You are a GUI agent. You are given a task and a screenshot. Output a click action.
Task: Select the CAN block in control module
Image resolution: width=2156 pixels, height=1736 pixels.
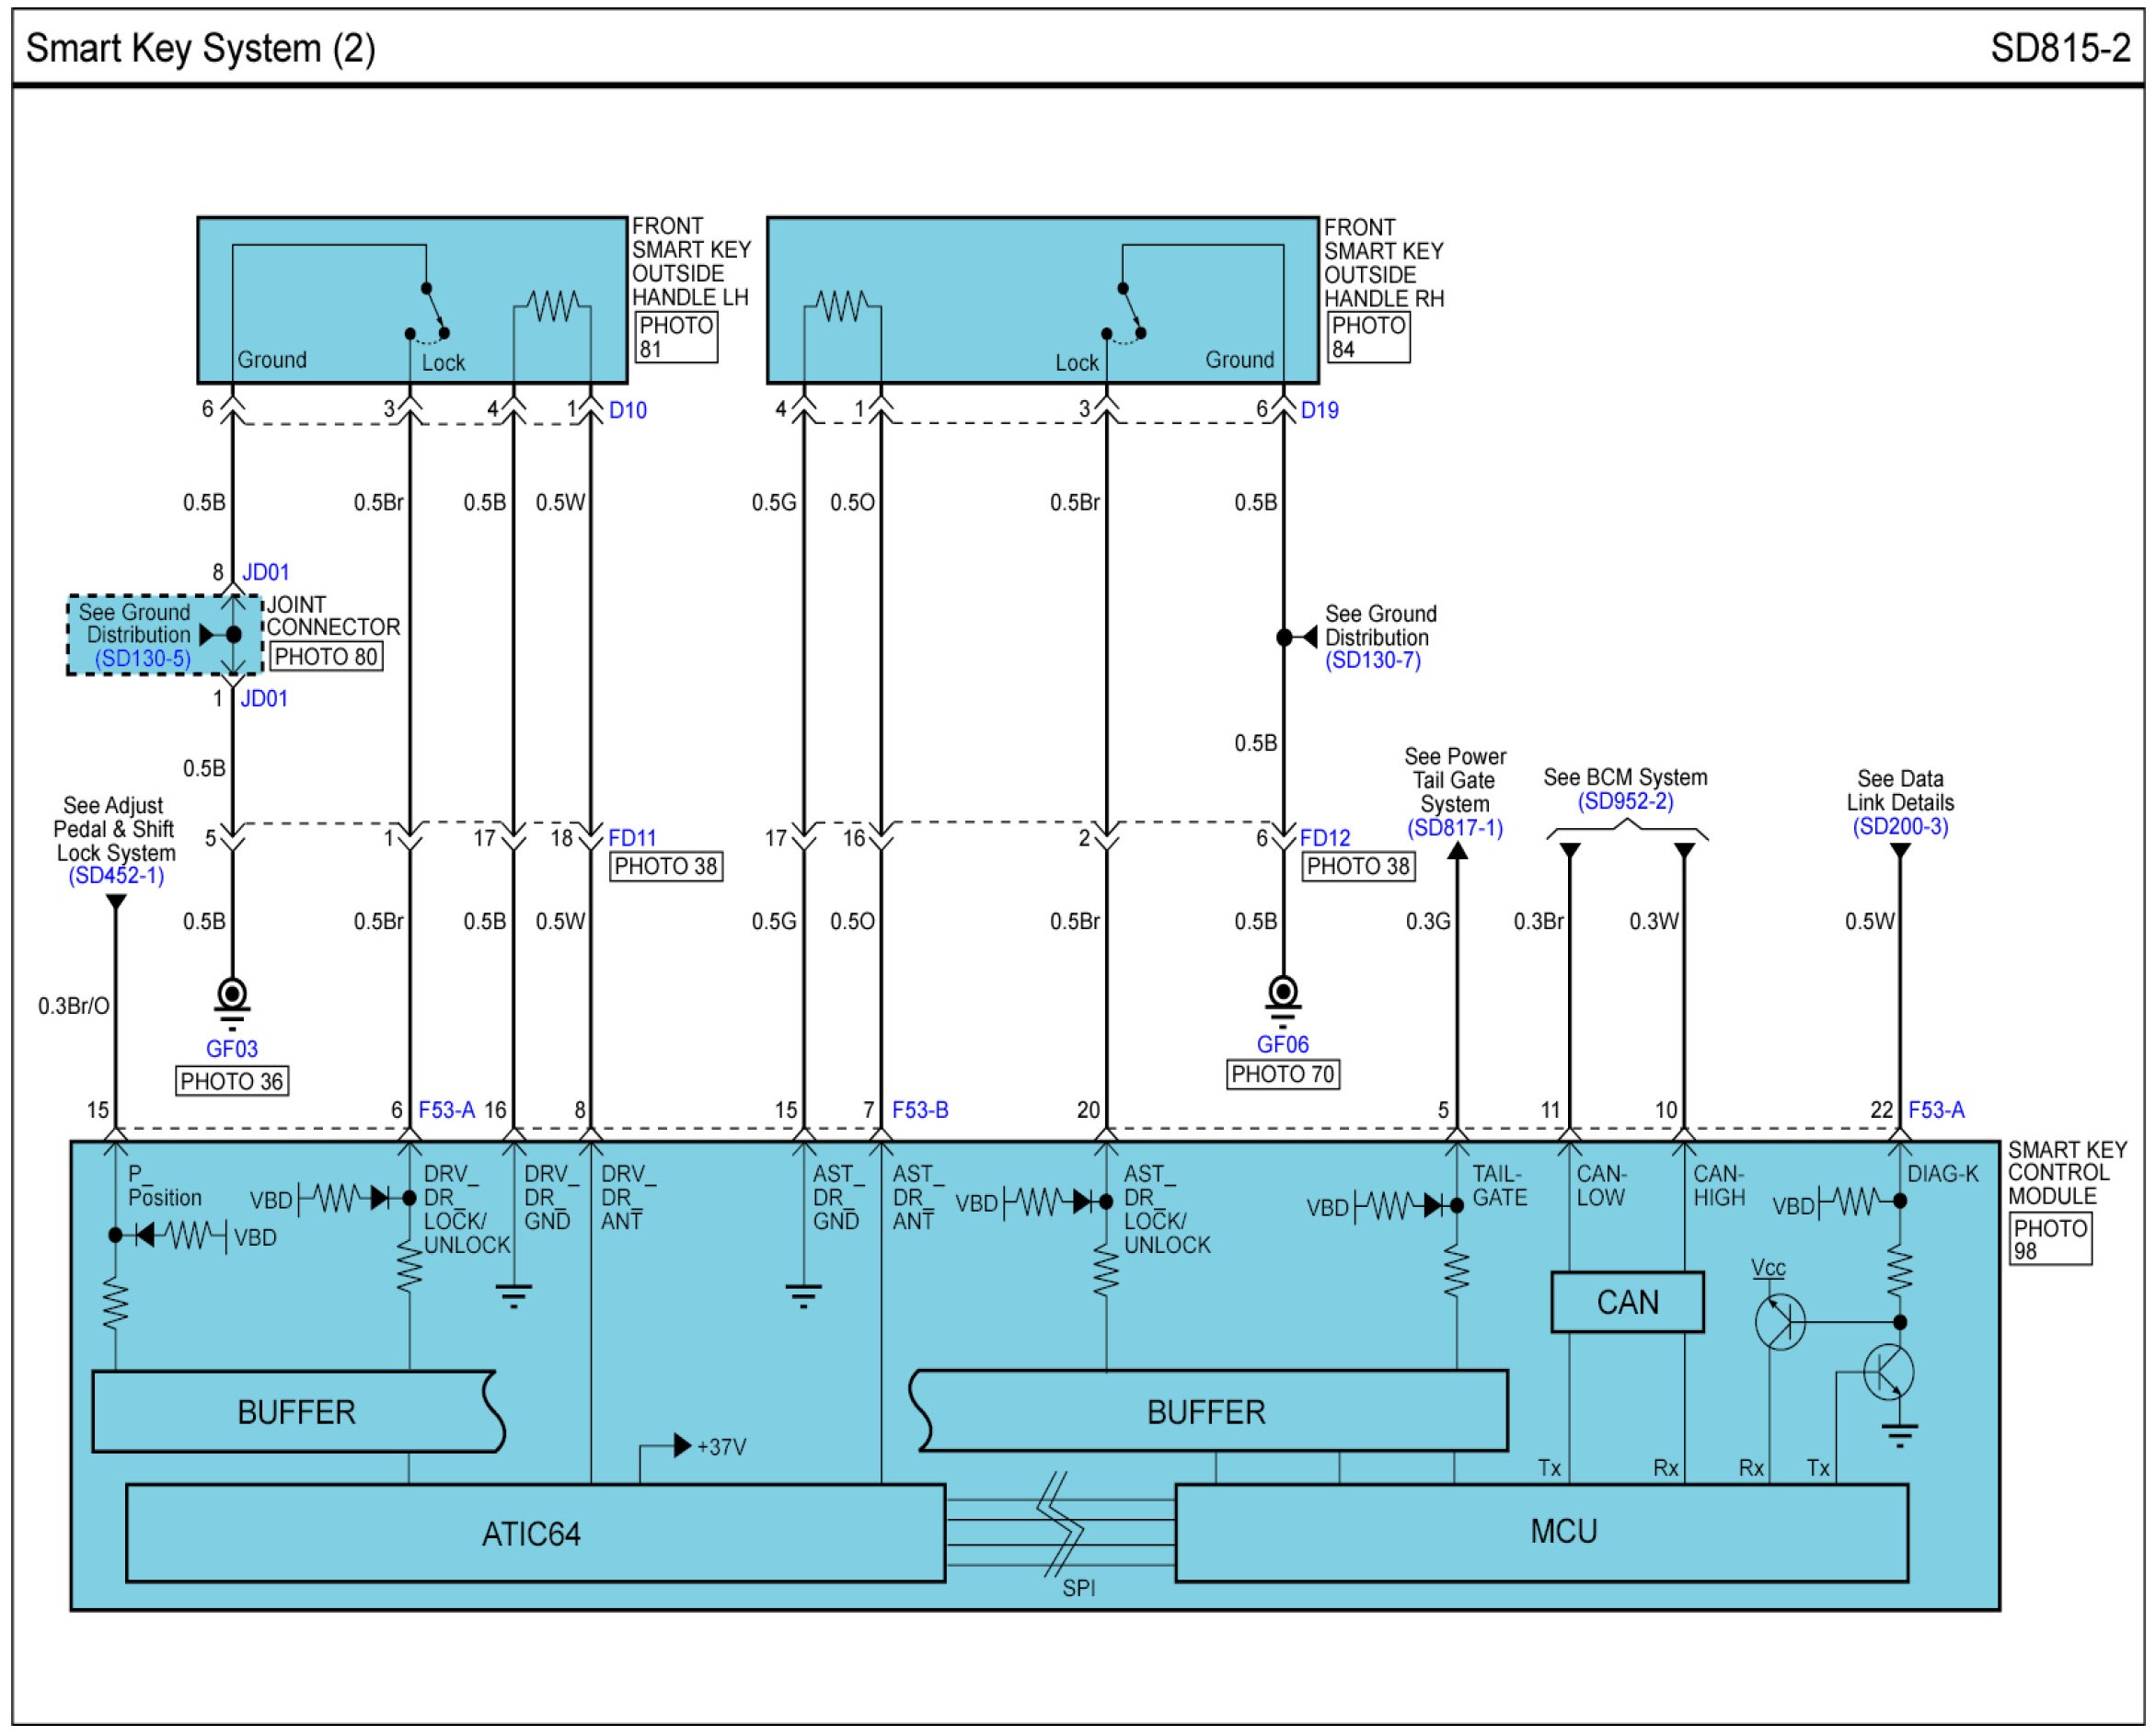[1627, 1302]
